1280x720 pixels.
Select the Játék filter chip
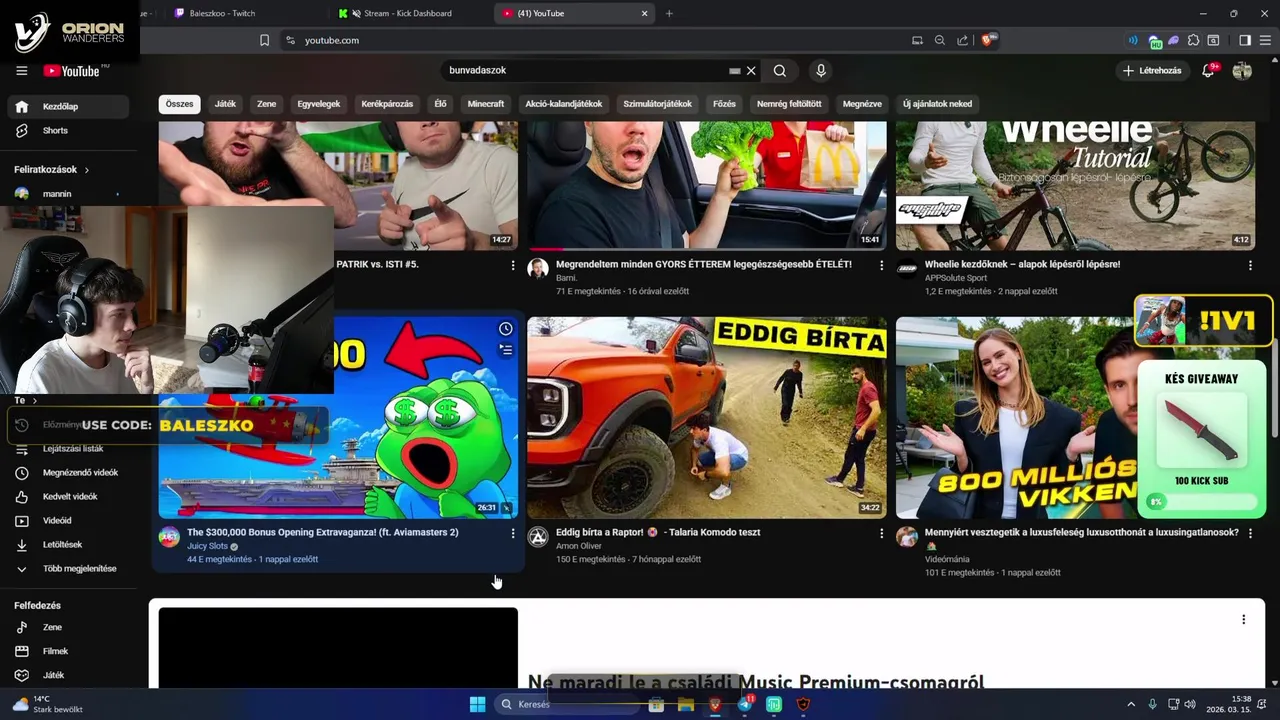[225, 104]
